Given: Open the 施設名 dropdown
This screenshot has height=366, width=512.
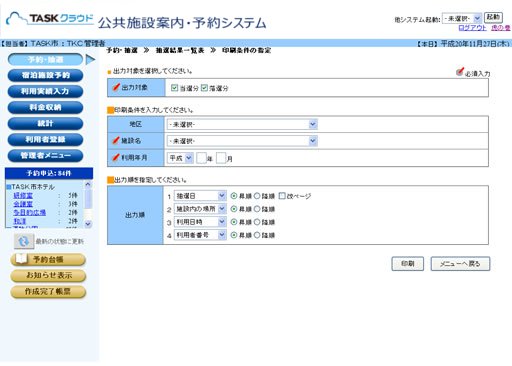Looking at the screenshot, I should 242,141.
